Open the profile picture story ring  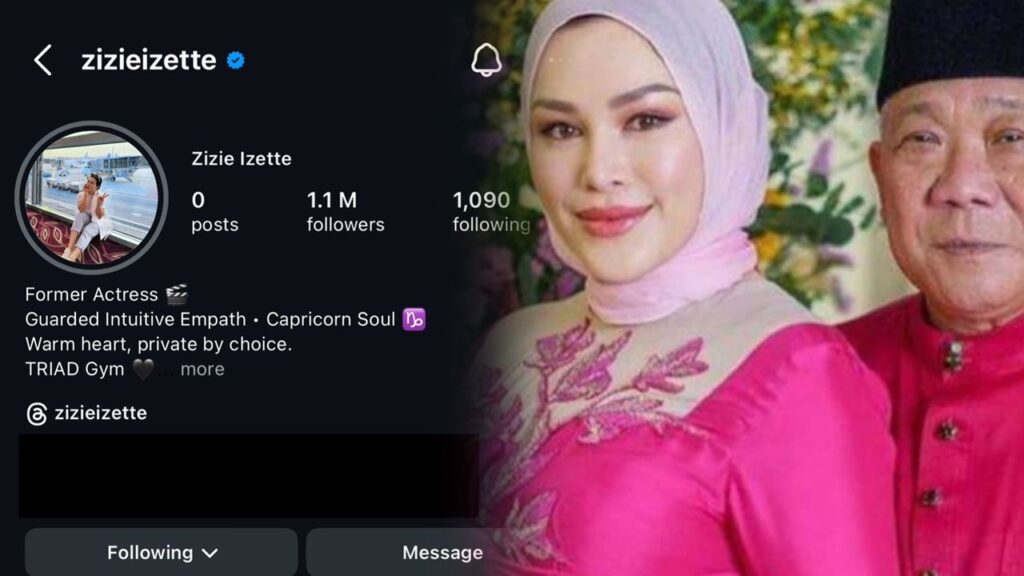click(x=91, y=197)
